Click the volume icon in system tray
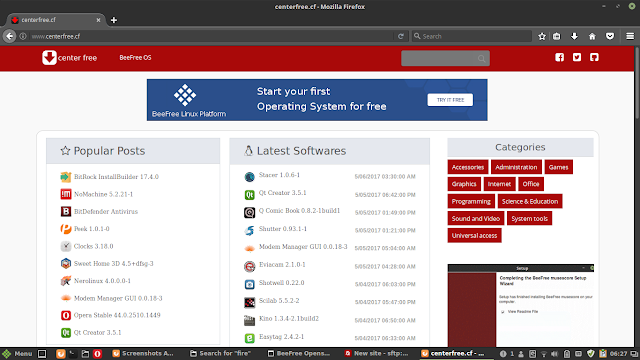Viewport: 640px width, 360px height. (554, 354)
